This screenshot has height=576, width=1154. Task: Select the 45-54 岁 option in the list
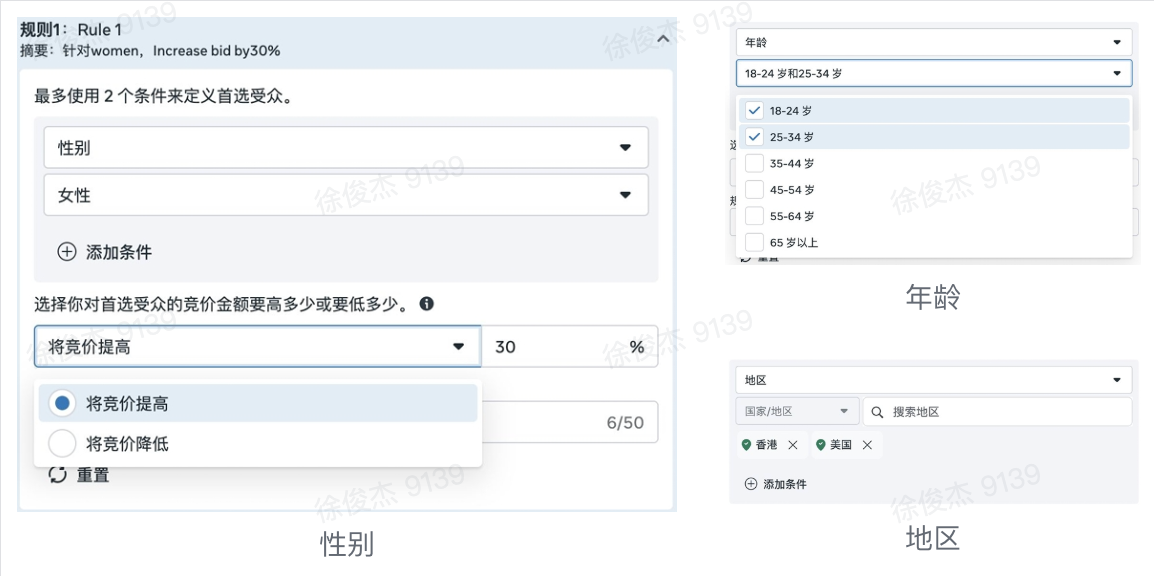click(792, 190)
